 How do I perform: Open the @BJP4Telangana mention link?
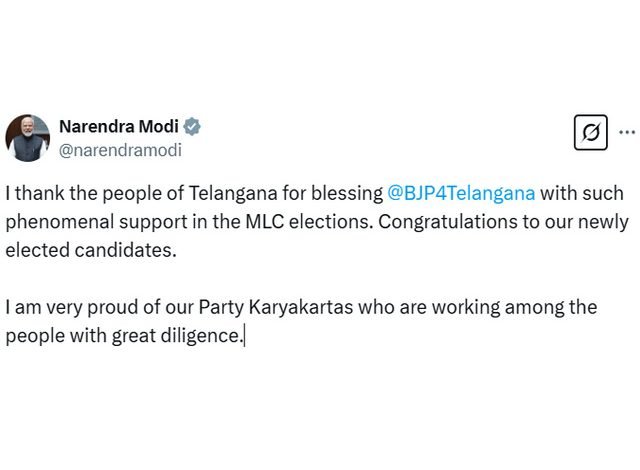(461, 192)
